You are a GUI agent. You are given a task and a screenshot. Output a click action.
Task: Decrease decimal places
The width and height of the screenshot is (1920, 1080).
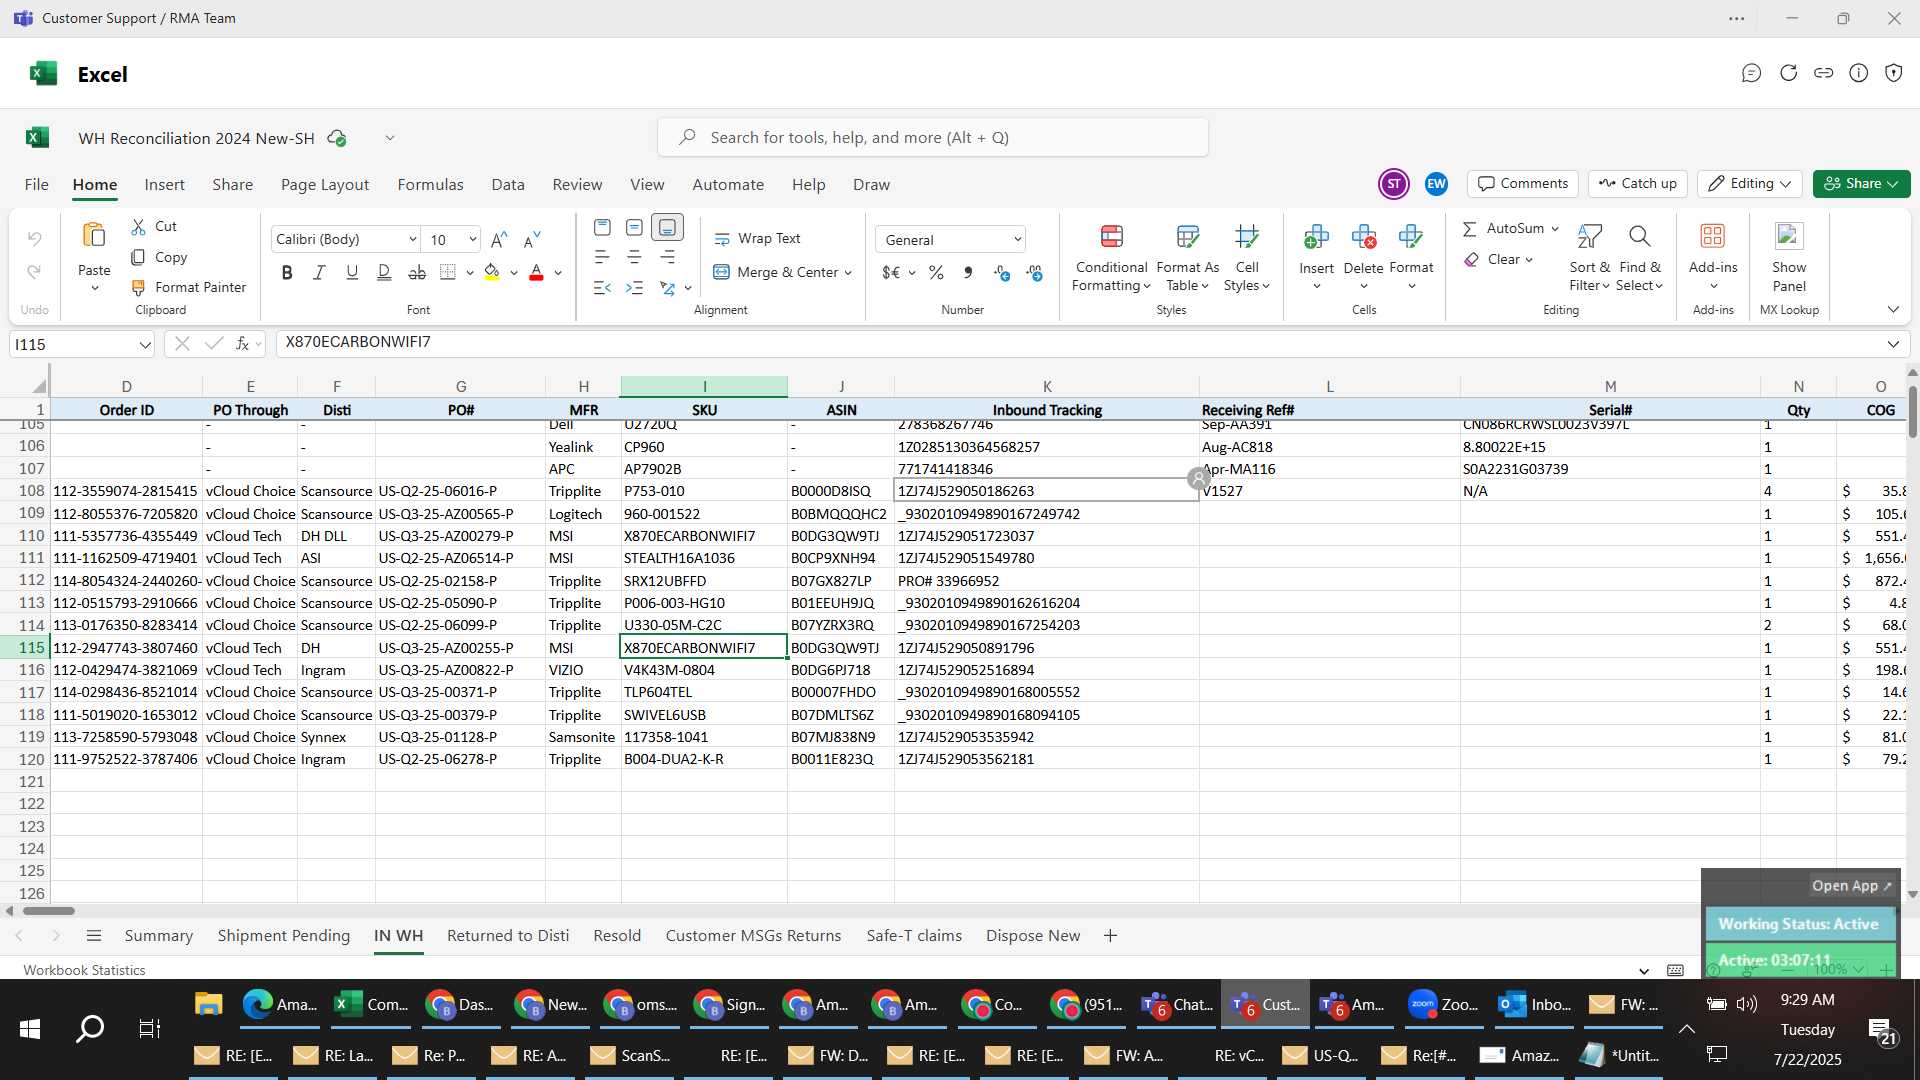tap(1034, 273)
